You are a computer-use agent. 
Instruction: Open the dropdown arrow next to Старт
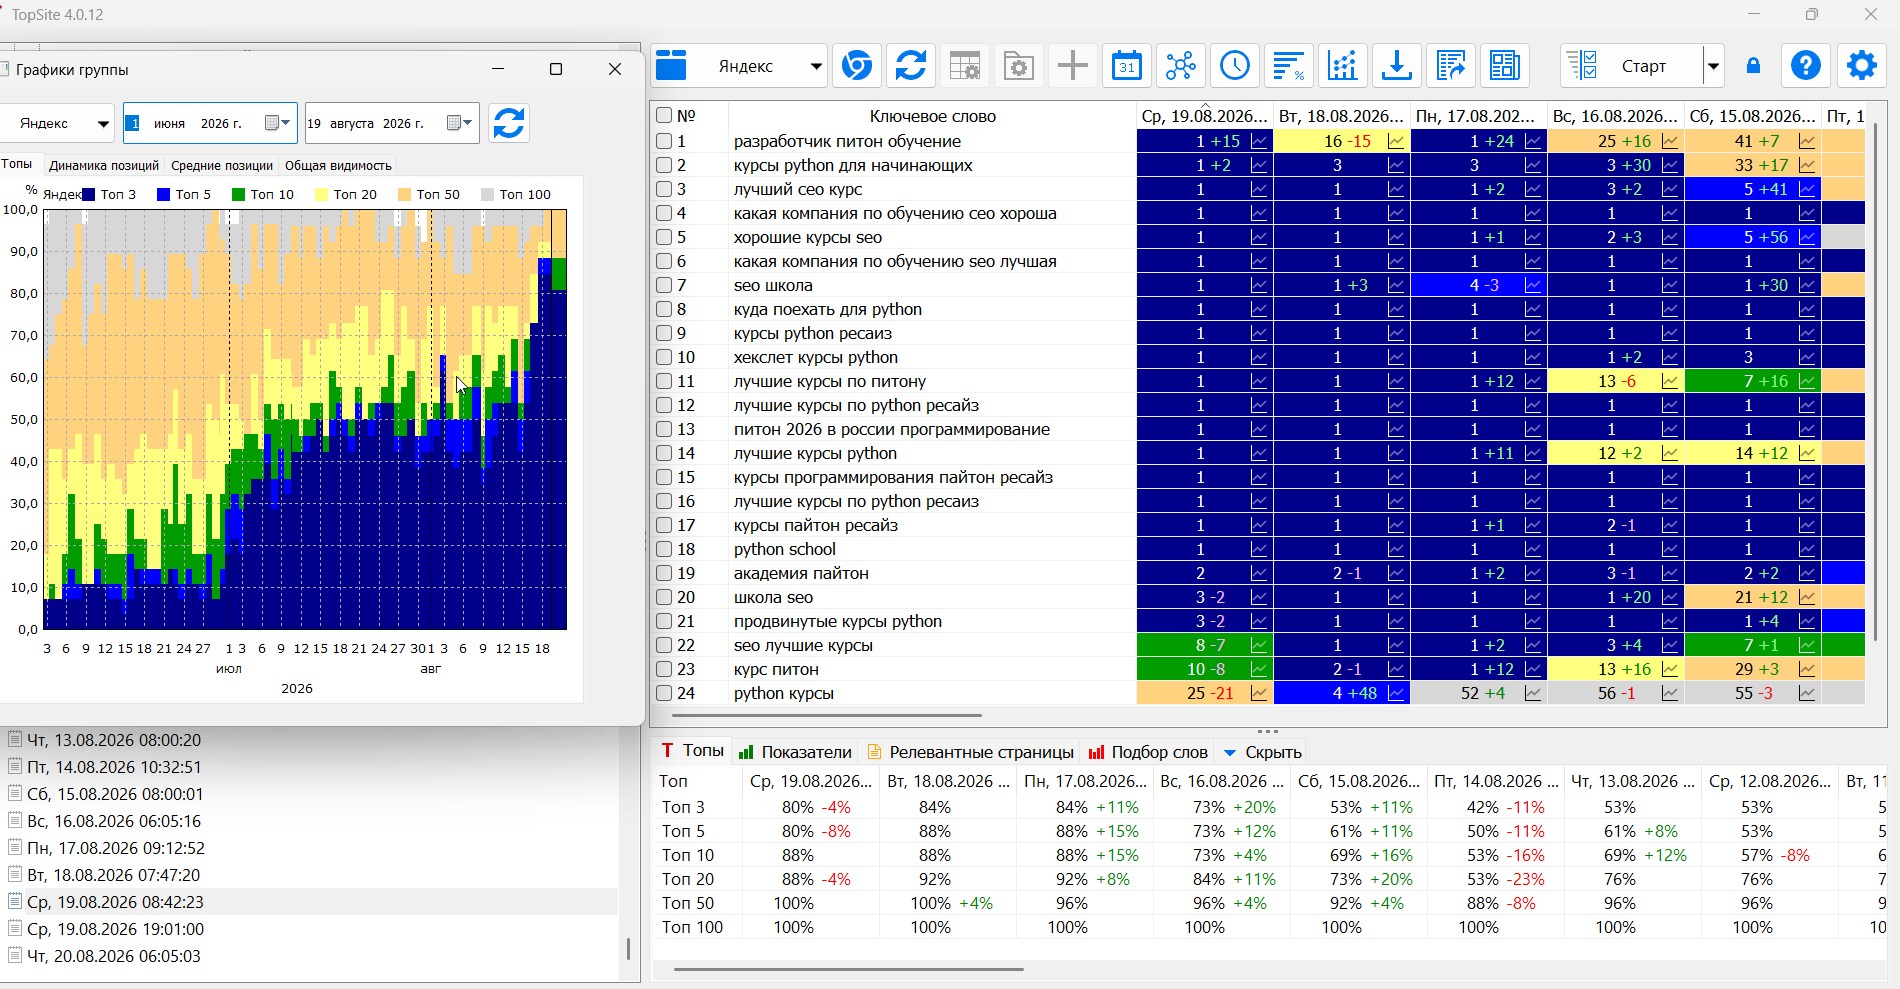click(1713, 66)
